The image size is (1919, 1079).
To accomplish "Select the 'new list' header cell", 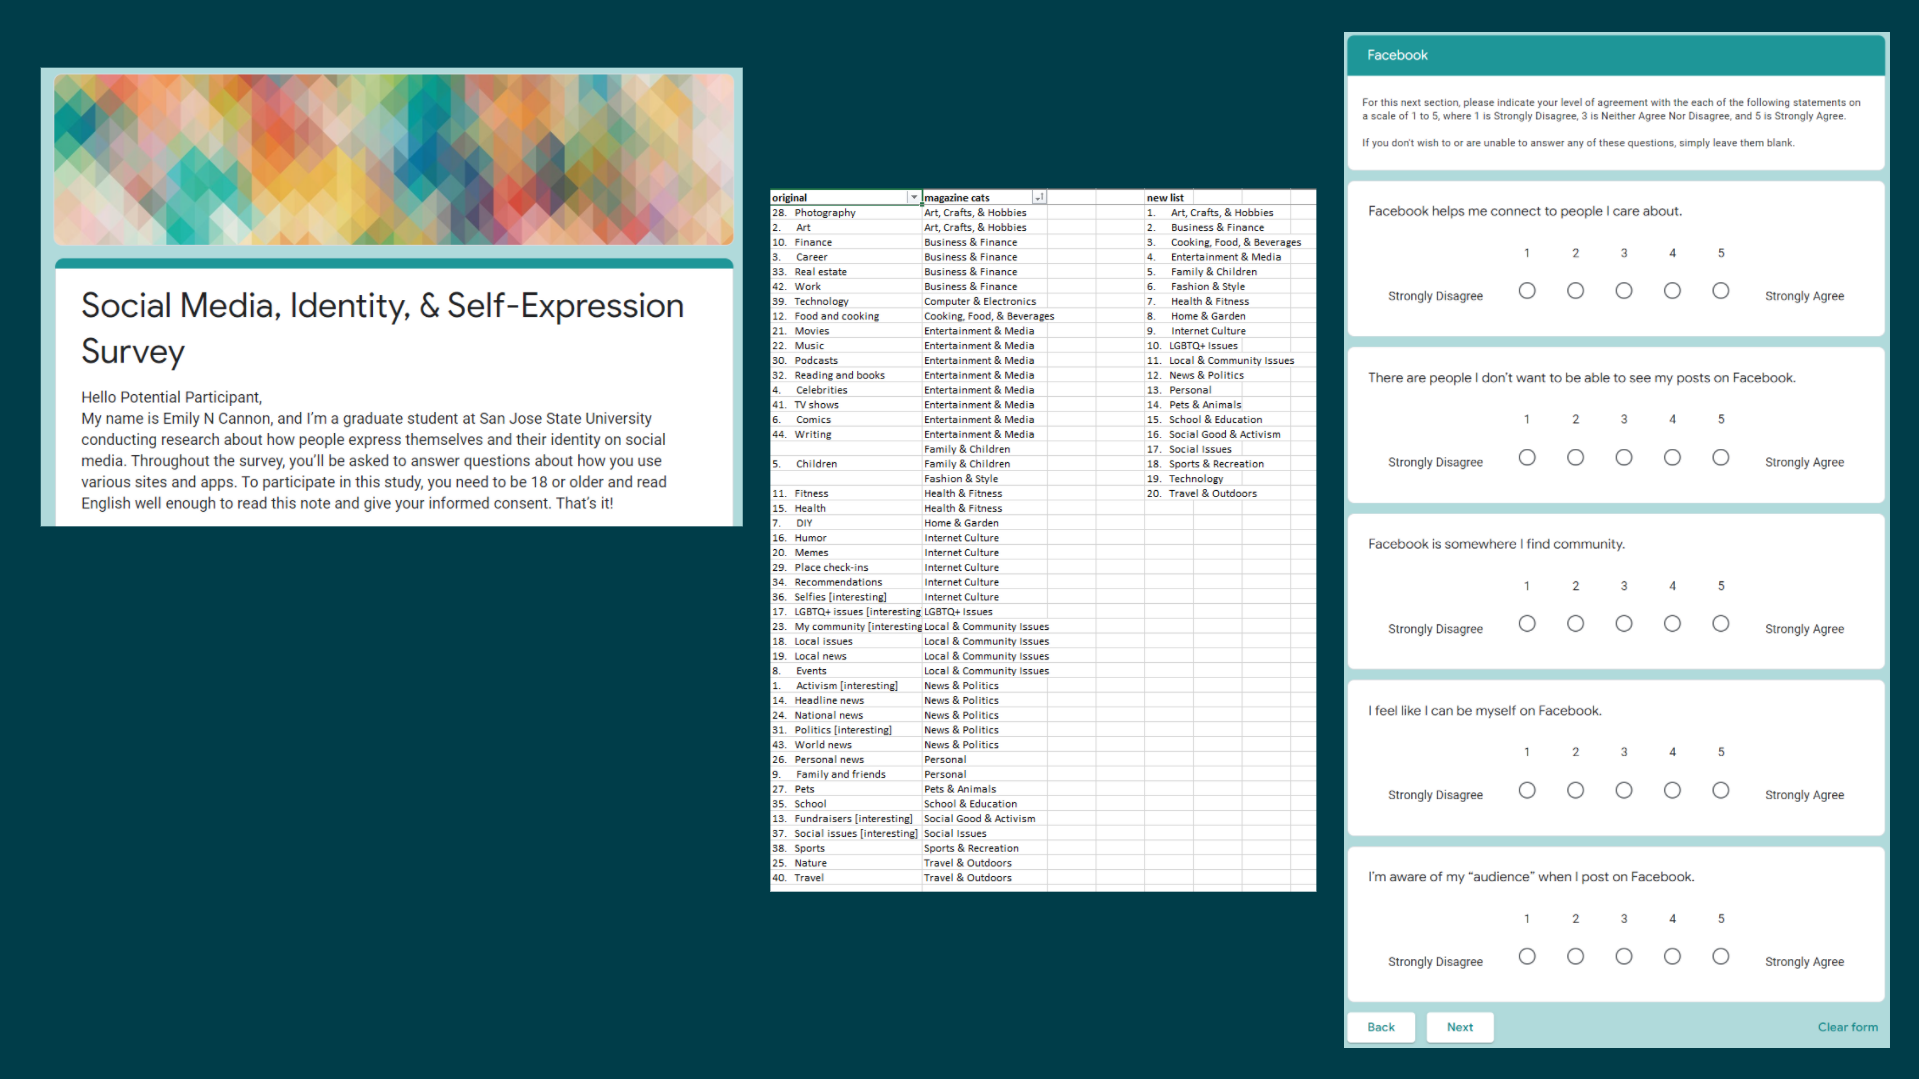I will 1168,198.
